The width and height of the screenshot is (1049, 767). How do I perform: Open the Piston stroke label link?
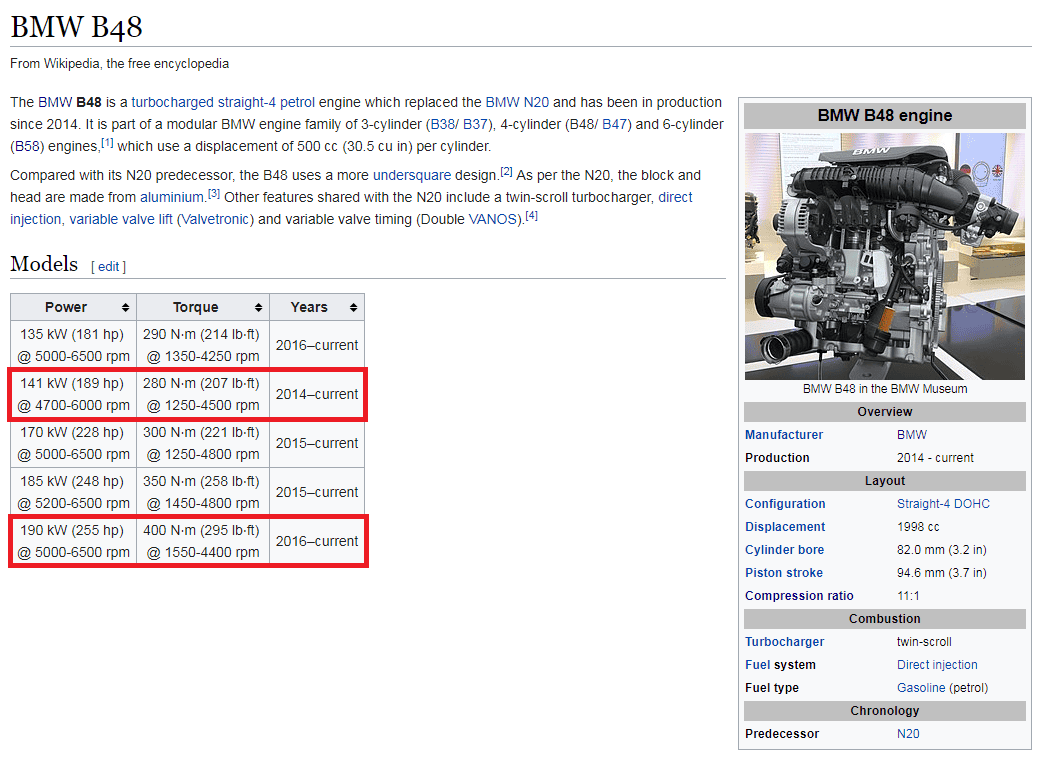pos(784,573)
